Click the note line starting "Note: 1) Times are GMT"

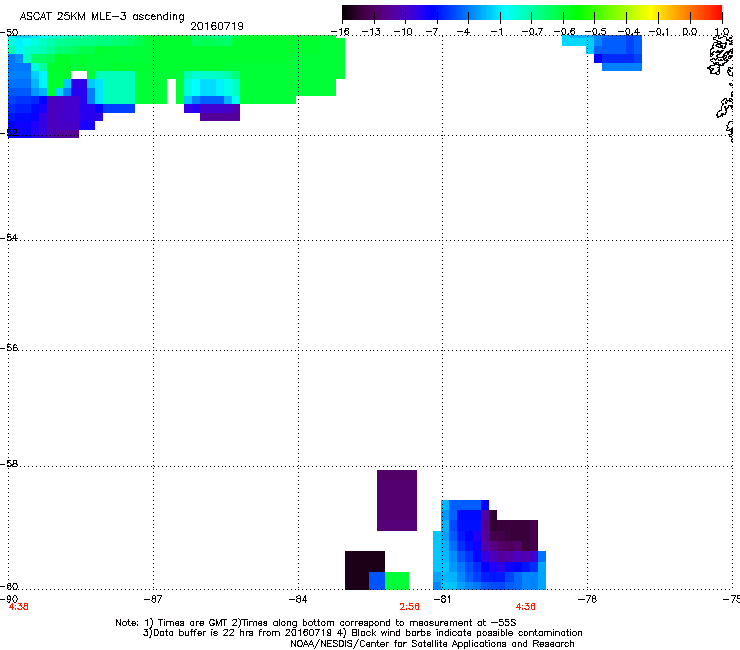[315, 623]
